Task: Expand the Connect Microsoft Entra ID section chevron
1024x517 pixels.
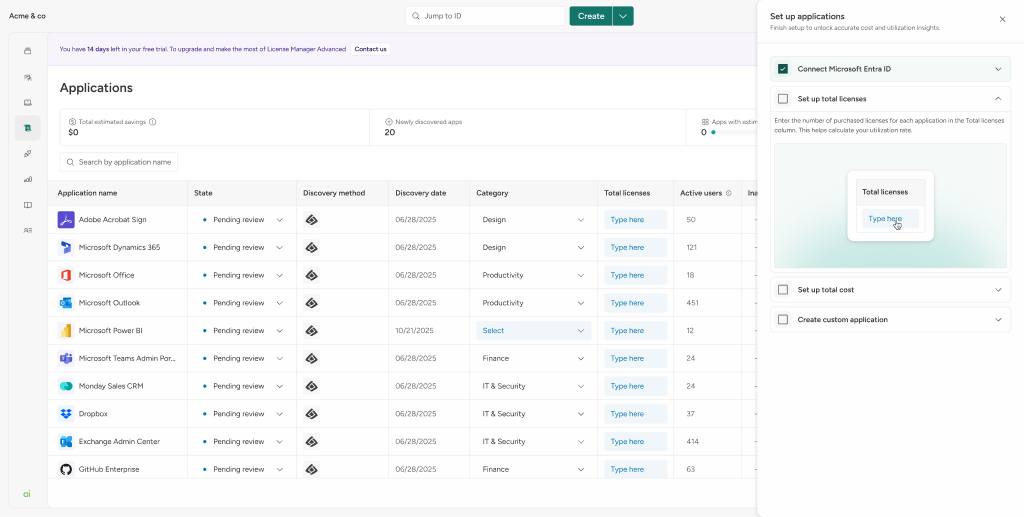Action: click(x=998, y=69)
